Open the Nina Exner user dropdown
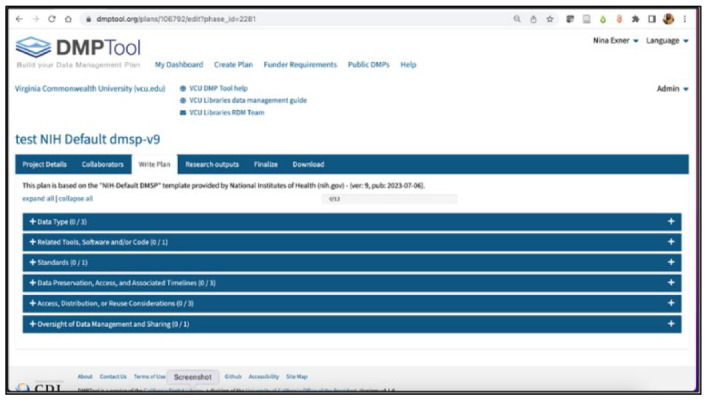The width and height of the screenshot is (708, 401). (x=615, y=41)
